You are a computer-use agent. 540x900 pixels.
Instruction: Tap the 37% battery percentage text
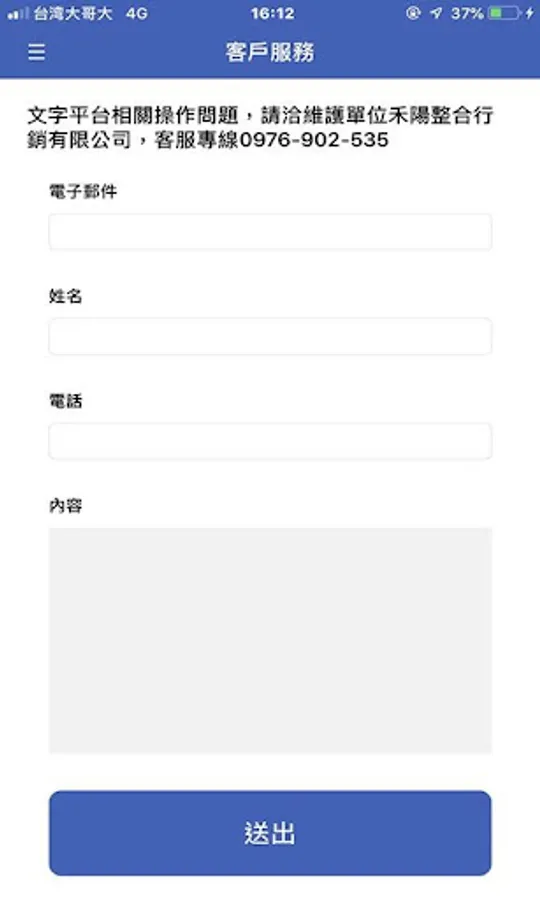coord(467,13)
